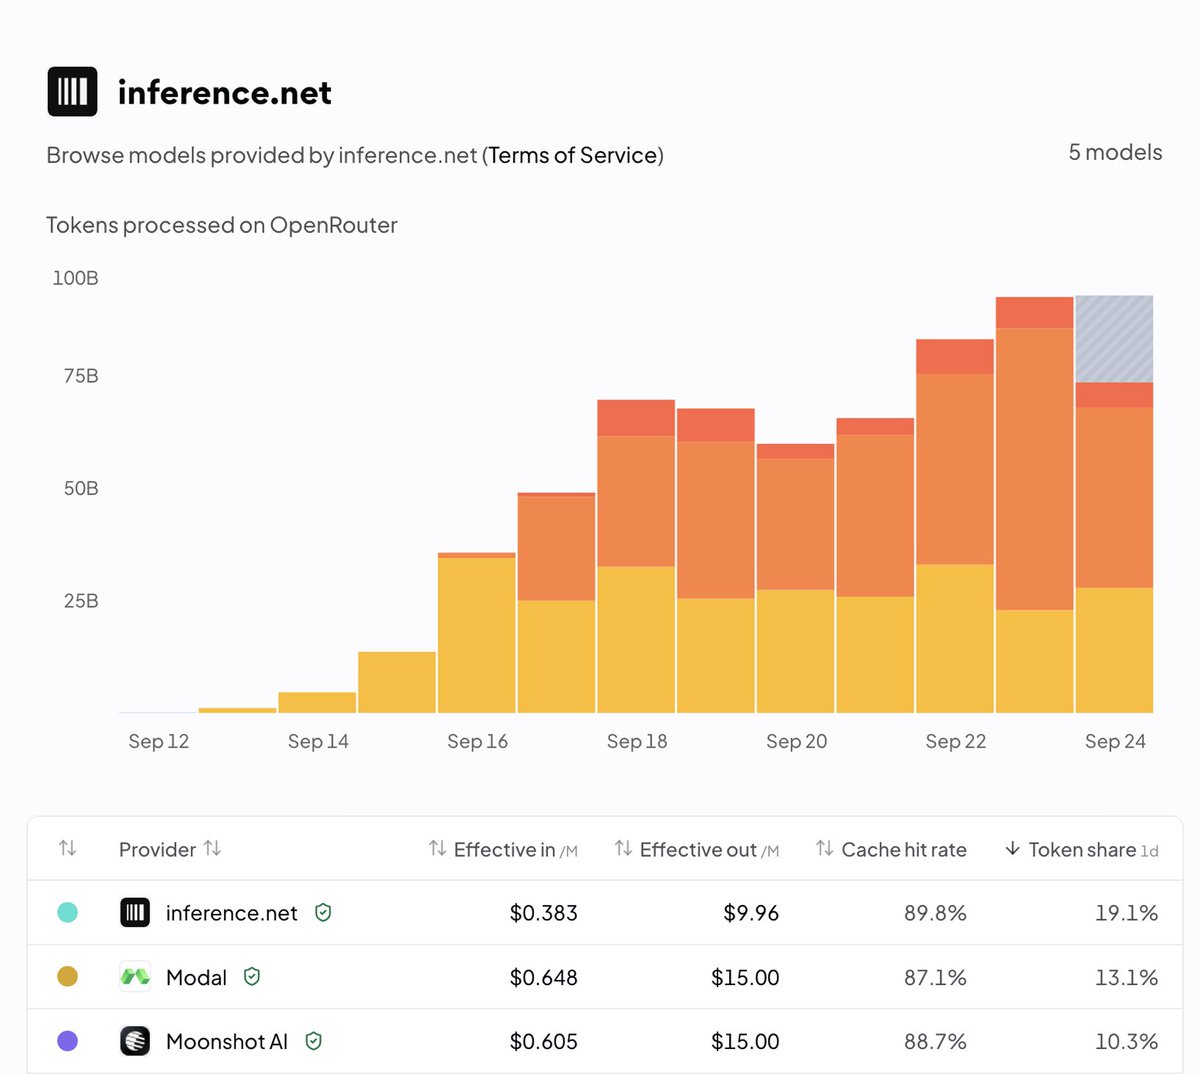Sort by Cache hit rate column
This screenshot has height=1074, width=1200.
click(891, 849)
